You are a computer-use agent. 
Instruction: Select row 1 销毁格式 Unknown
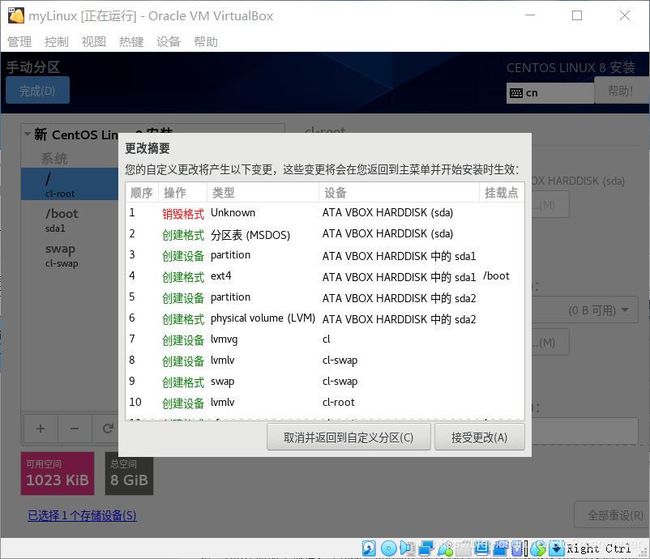(x=325, y=213)
